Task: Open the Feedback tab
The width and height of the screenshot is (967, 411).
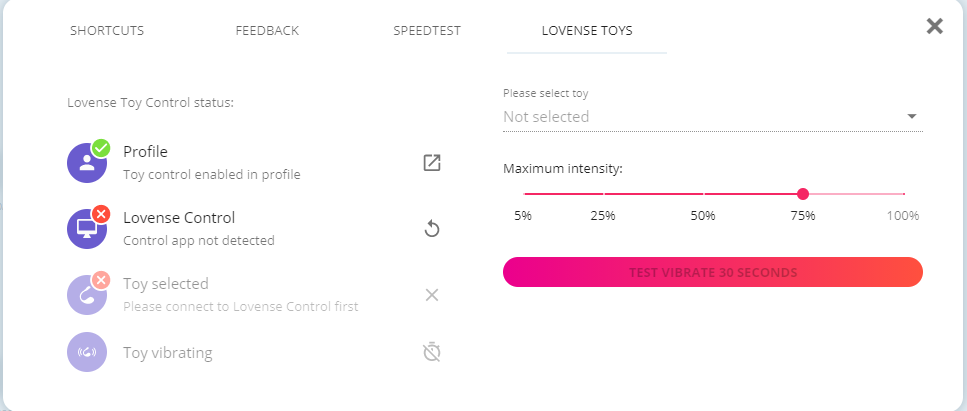Action: pos(267,30)
